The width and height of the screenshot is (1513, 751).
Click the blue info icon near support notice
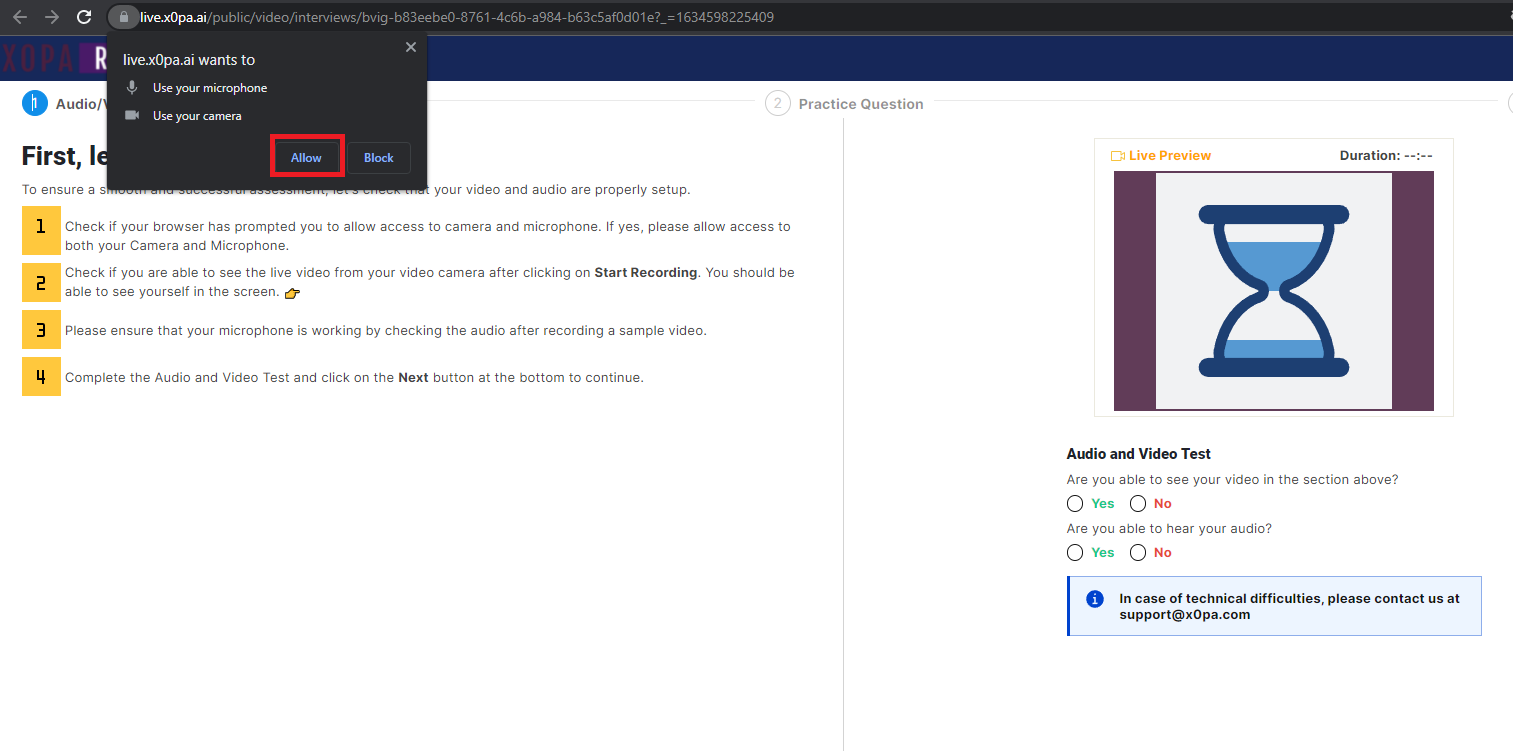point(1094,599)
